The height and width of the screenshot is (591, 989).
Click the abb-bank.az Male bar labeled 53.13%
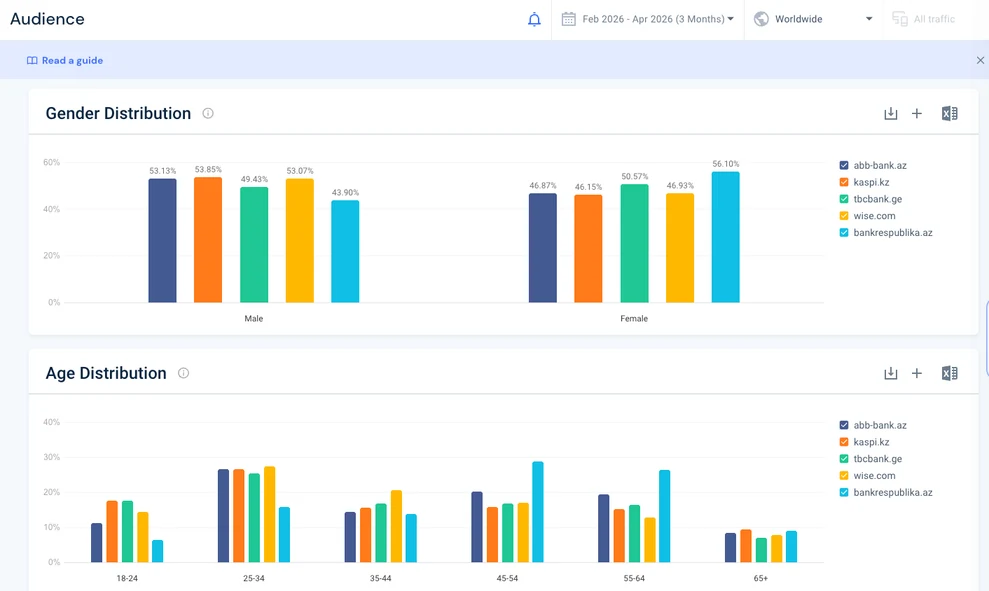click(163, 241)
